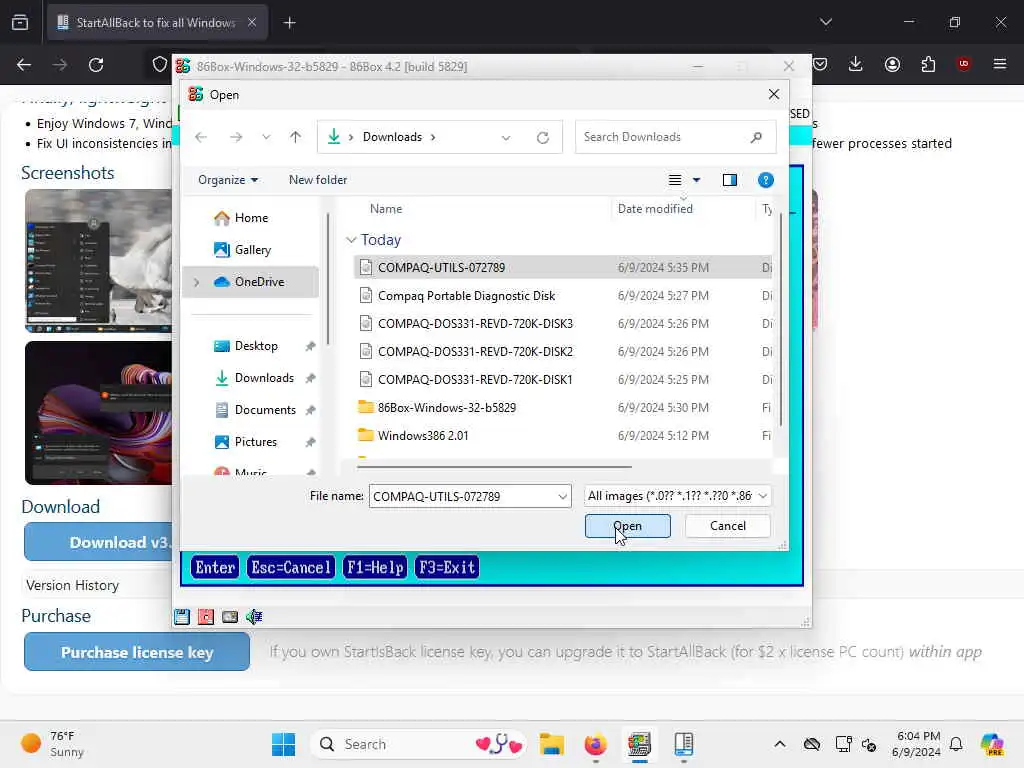Click the 86Box red cartridge status icon

(x=206, y=616)
